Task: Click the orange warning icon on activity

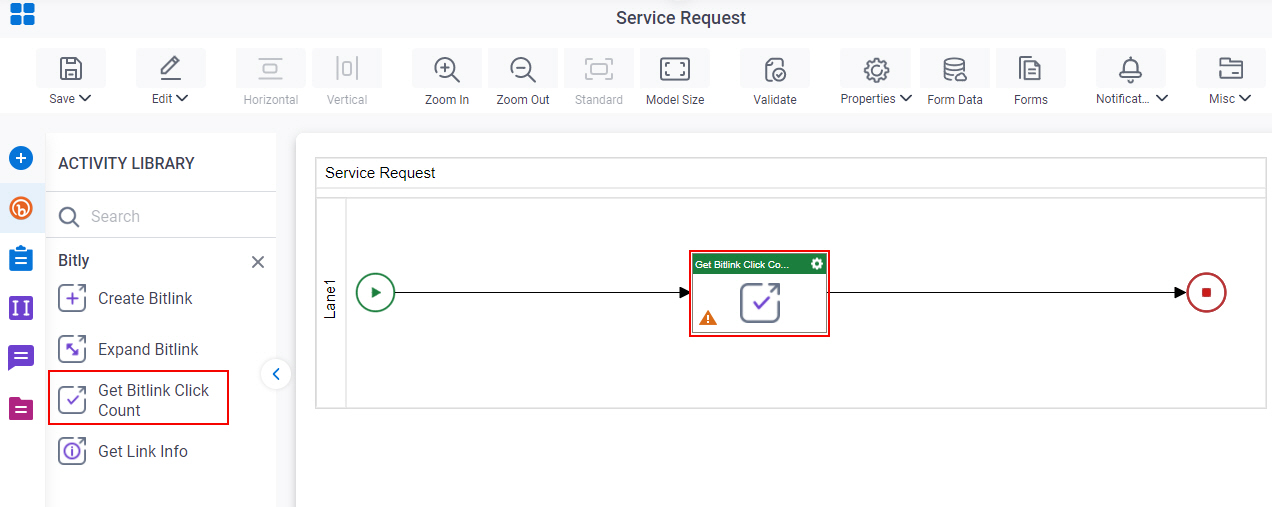Action: click(x=708, y=318)
